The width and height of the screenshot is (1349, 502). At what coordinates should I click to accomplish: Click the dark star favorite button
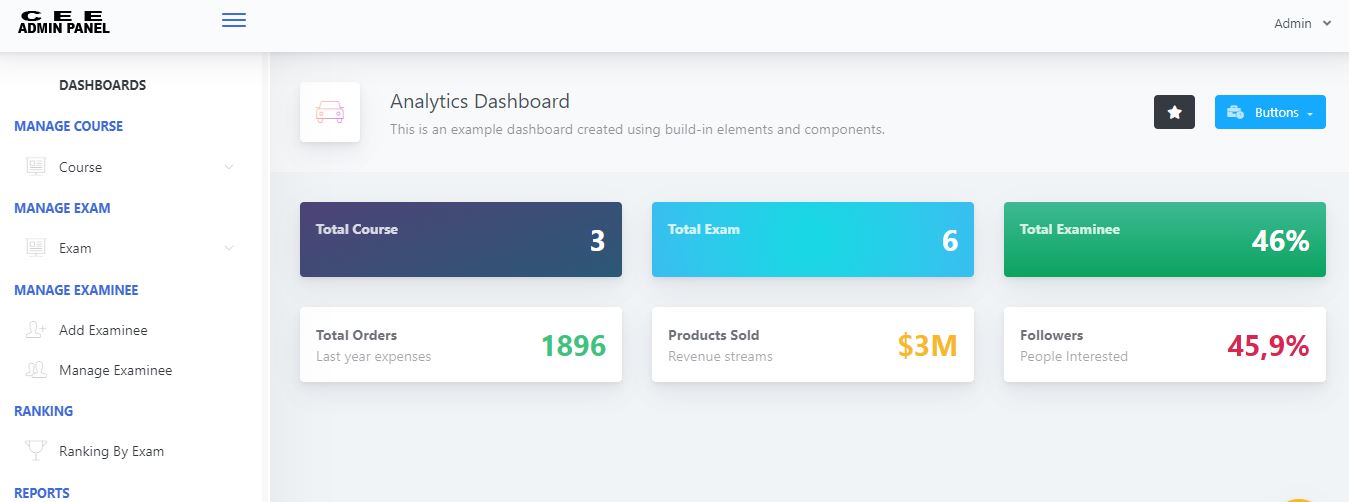tap(1174, 112)
